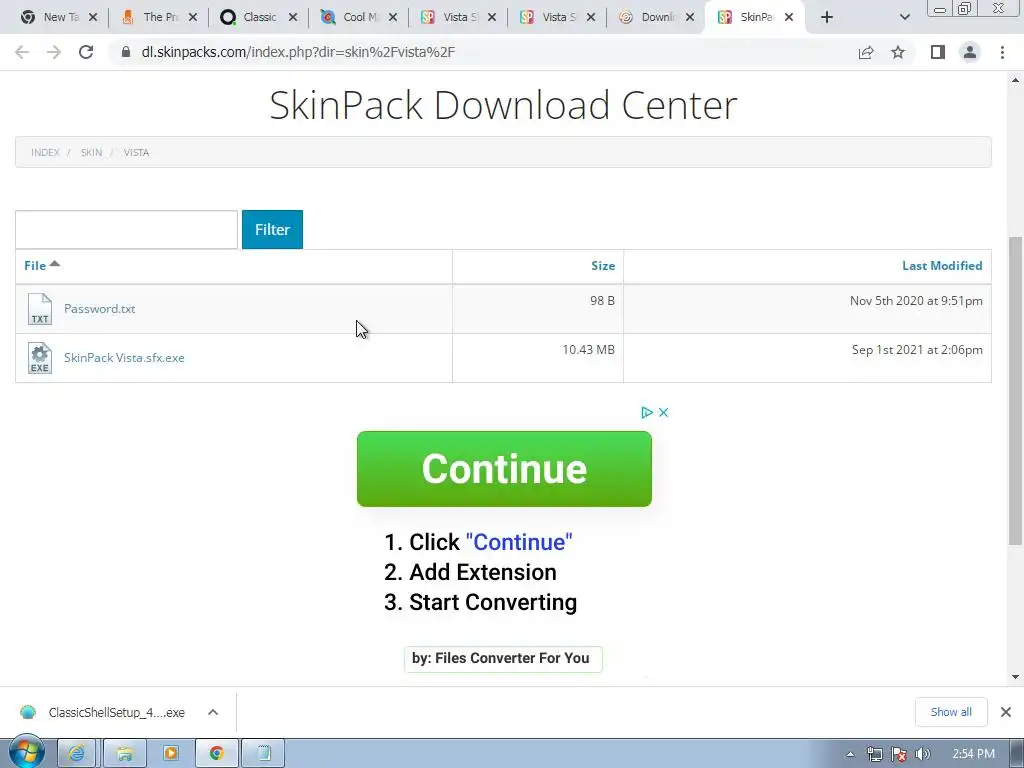Screen dimensions: 1024x768
Task: Share this page via share icon
Action: point(866,52)
